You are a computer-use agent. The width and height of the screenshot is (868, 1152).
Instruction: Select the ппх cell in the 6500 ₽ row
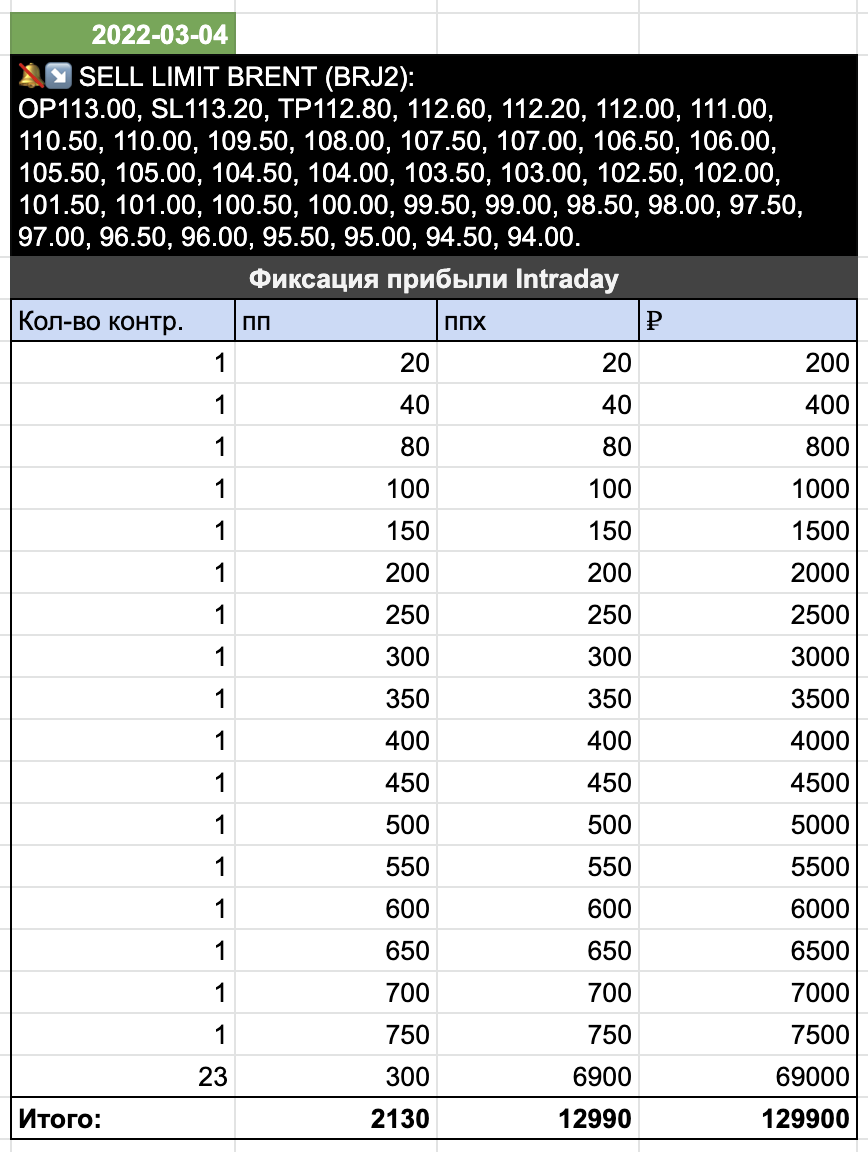pyautogui.click(x=538, y=950)
